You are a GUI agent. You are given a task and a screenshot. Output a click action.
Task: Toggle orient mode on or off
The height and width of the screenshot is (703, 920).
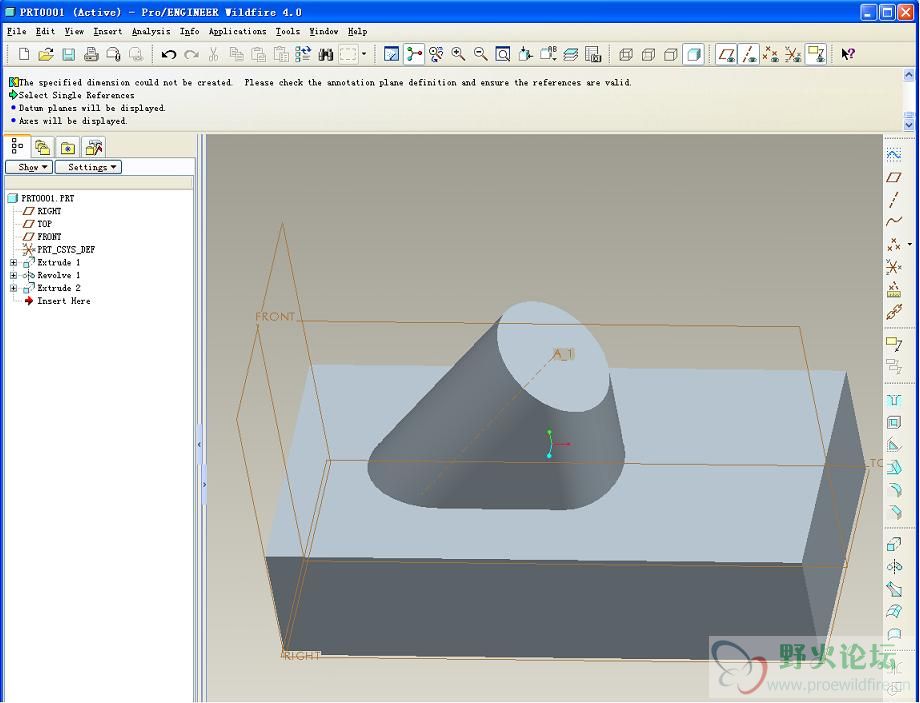tap(436, 55)
